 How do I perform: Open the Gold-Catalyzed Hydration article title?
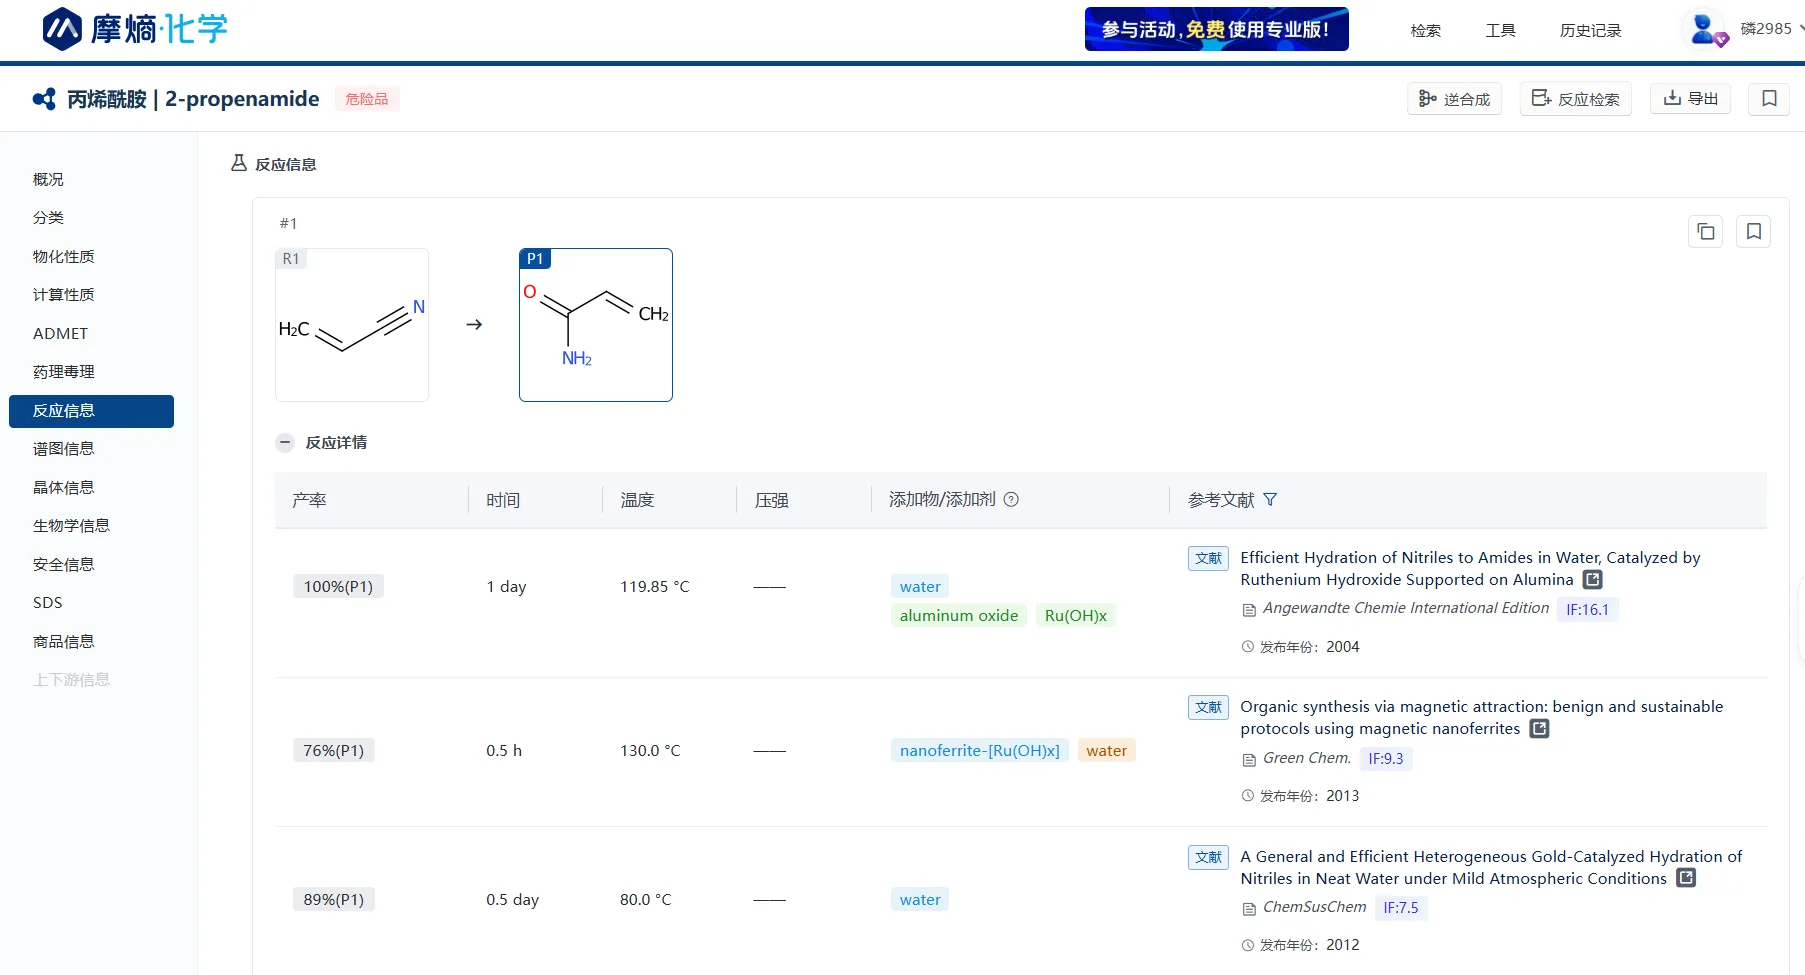coord(1491,867)
